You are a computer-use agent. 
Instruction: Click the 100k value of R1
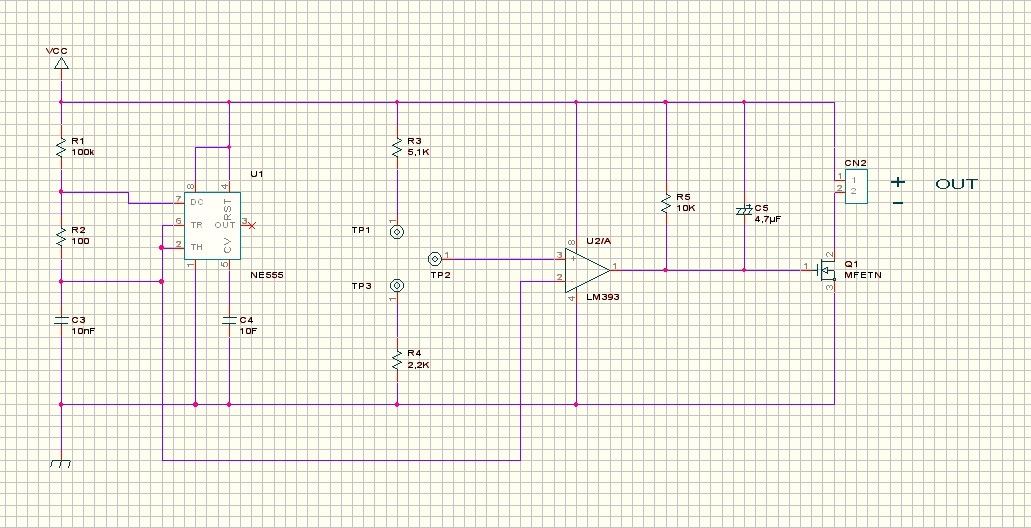point(83,152)
